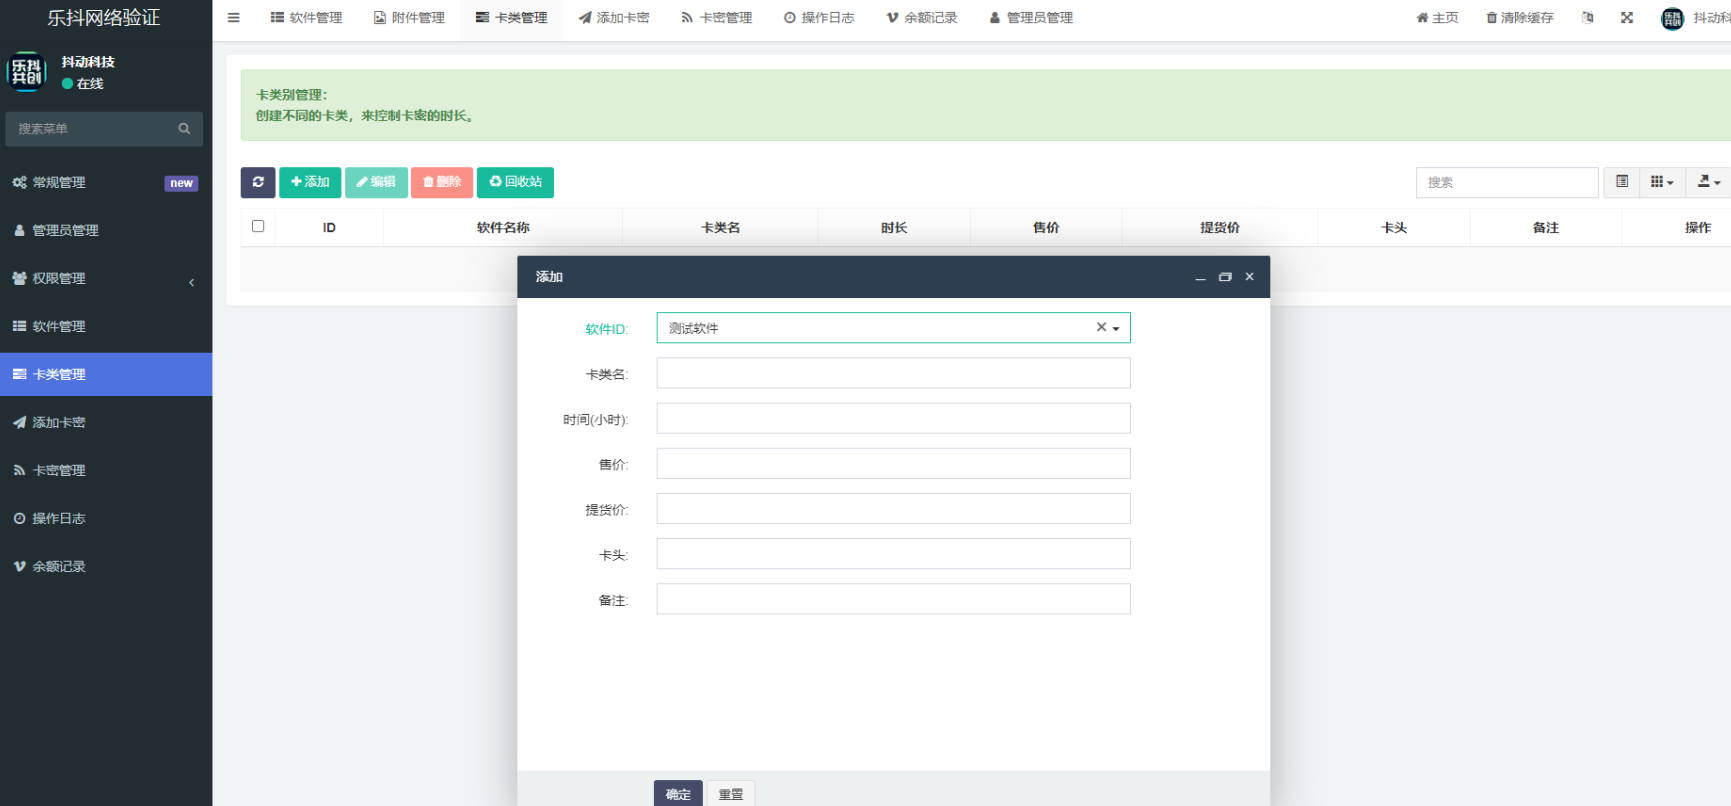
Task: Toggle the sidebar hamburger menu icon
Action: (234, 18)
